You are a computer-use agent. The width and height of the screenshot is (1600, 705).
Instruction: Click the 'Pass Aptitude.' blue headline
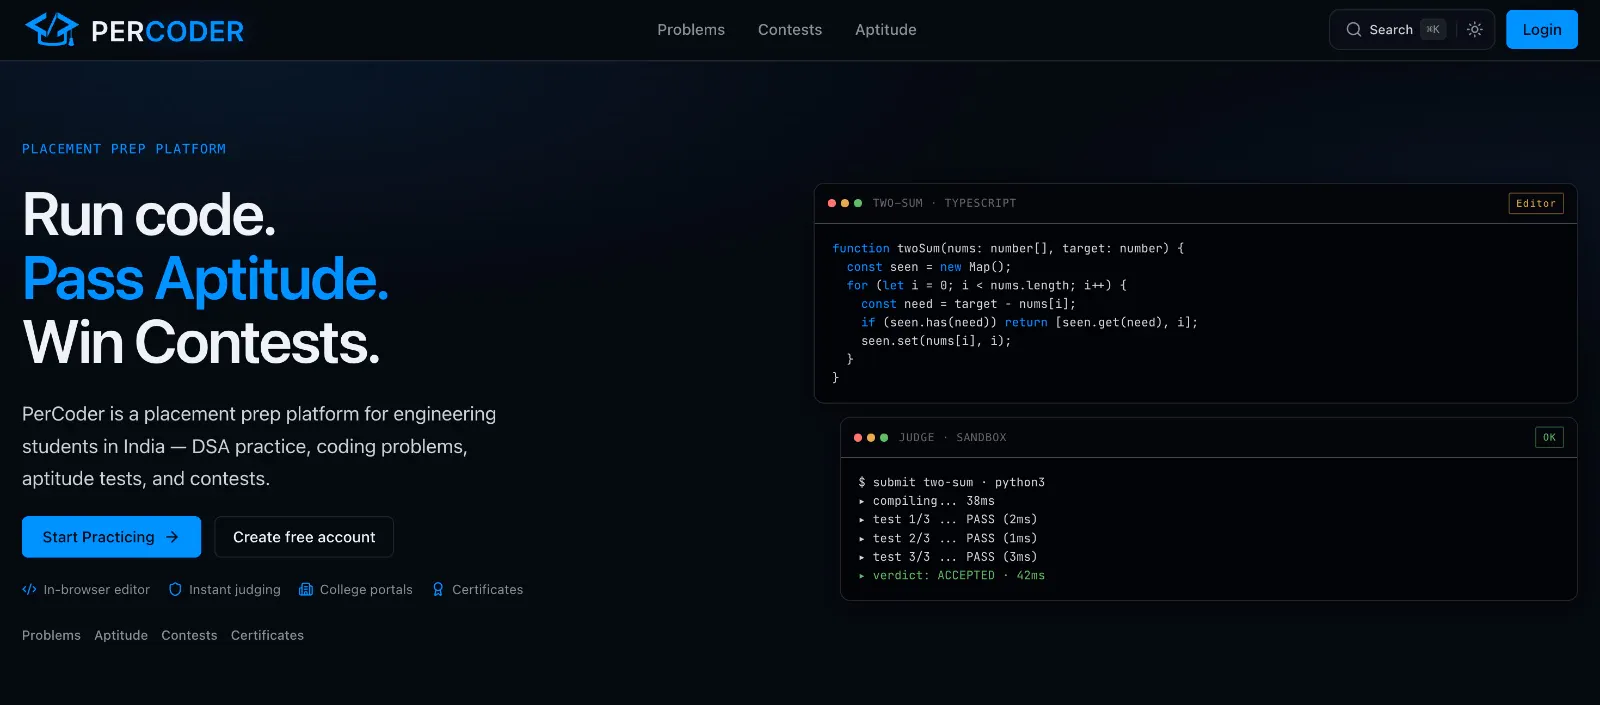click(205, 278)
